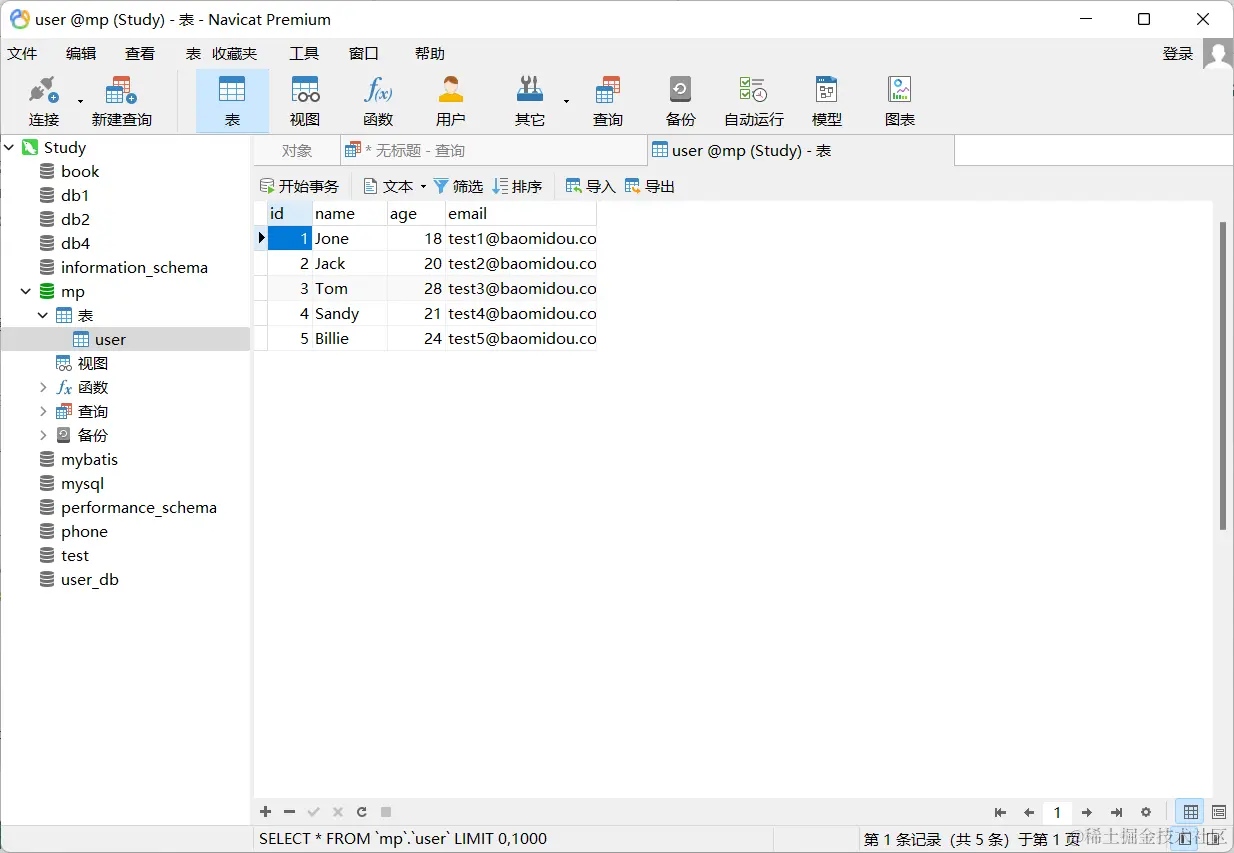Click the cell test3@baomidou.co
The image size is (1234, 853).
coord(521,288)
